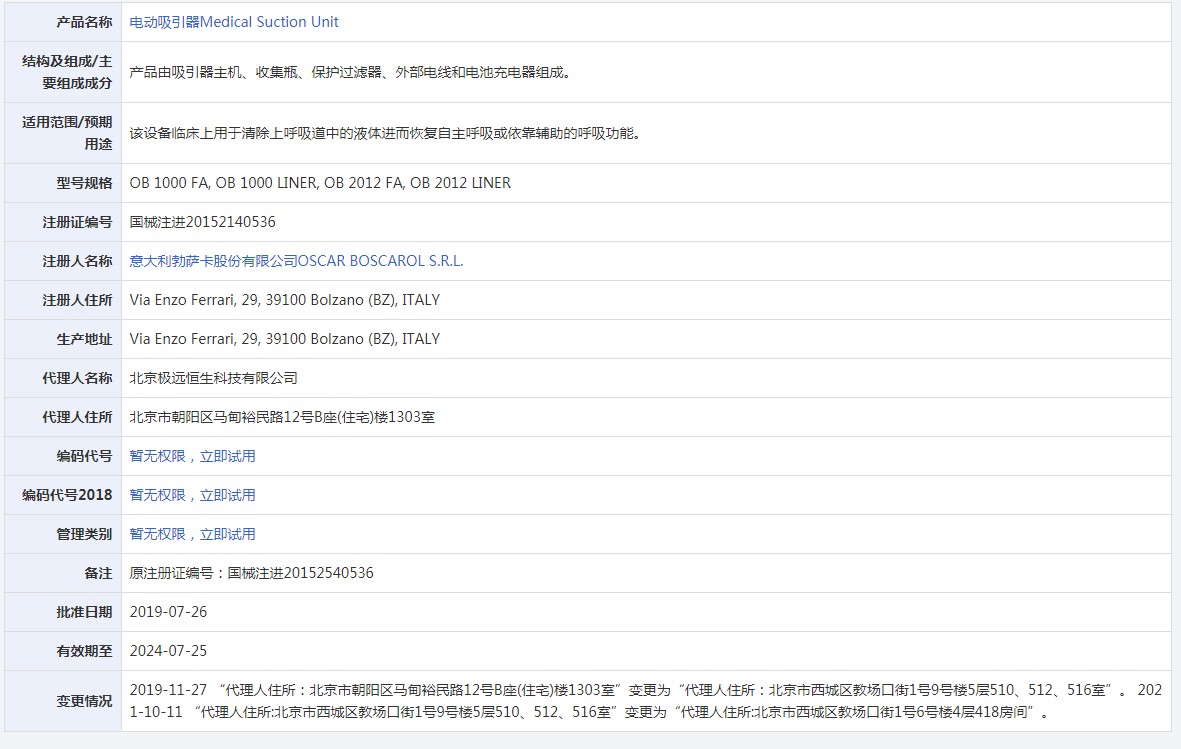Click the 生产地址 address Via Enzo Ferrari value
1181x749 pixels.
(285, 339)
